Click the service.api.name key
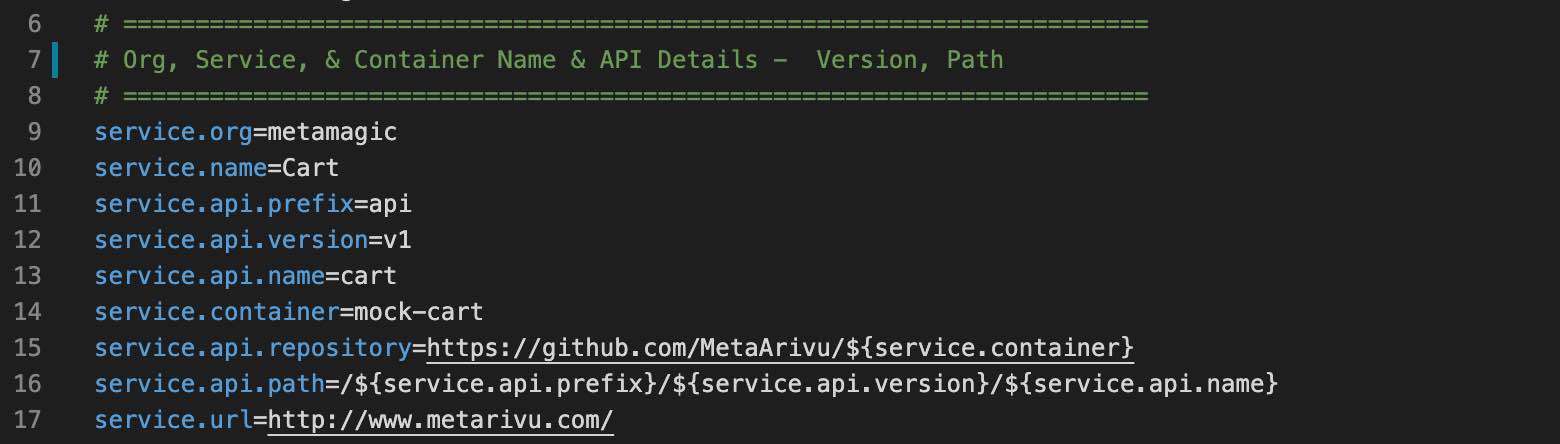The height and width of the screenshot is (444, 1560). coord(210,276)
